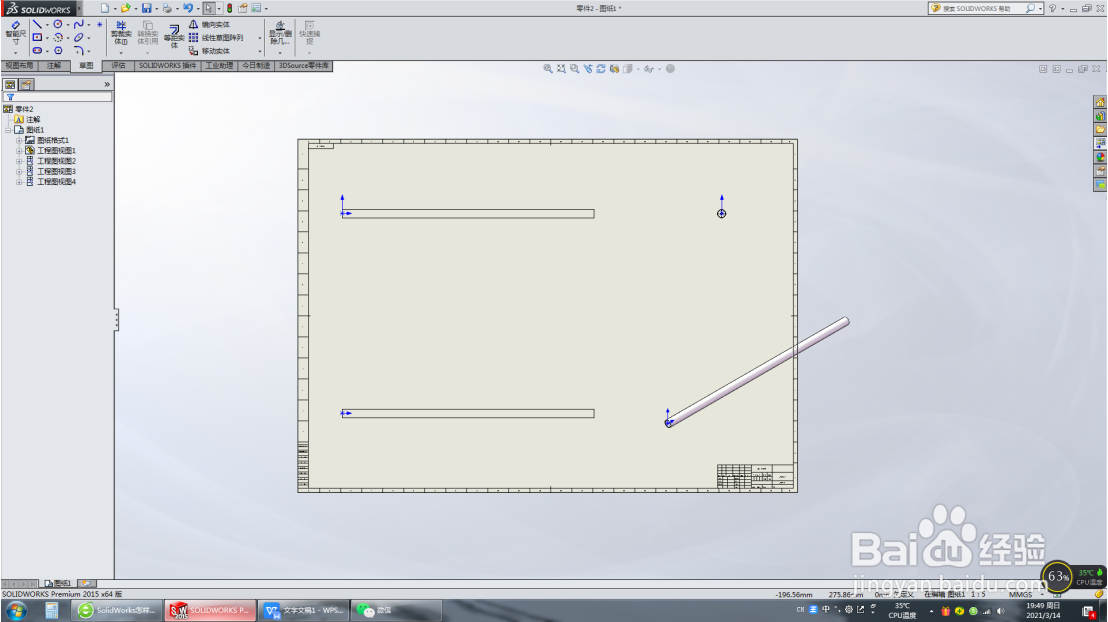Select the Smart Dimension (智能尺寸) tool

16,34
